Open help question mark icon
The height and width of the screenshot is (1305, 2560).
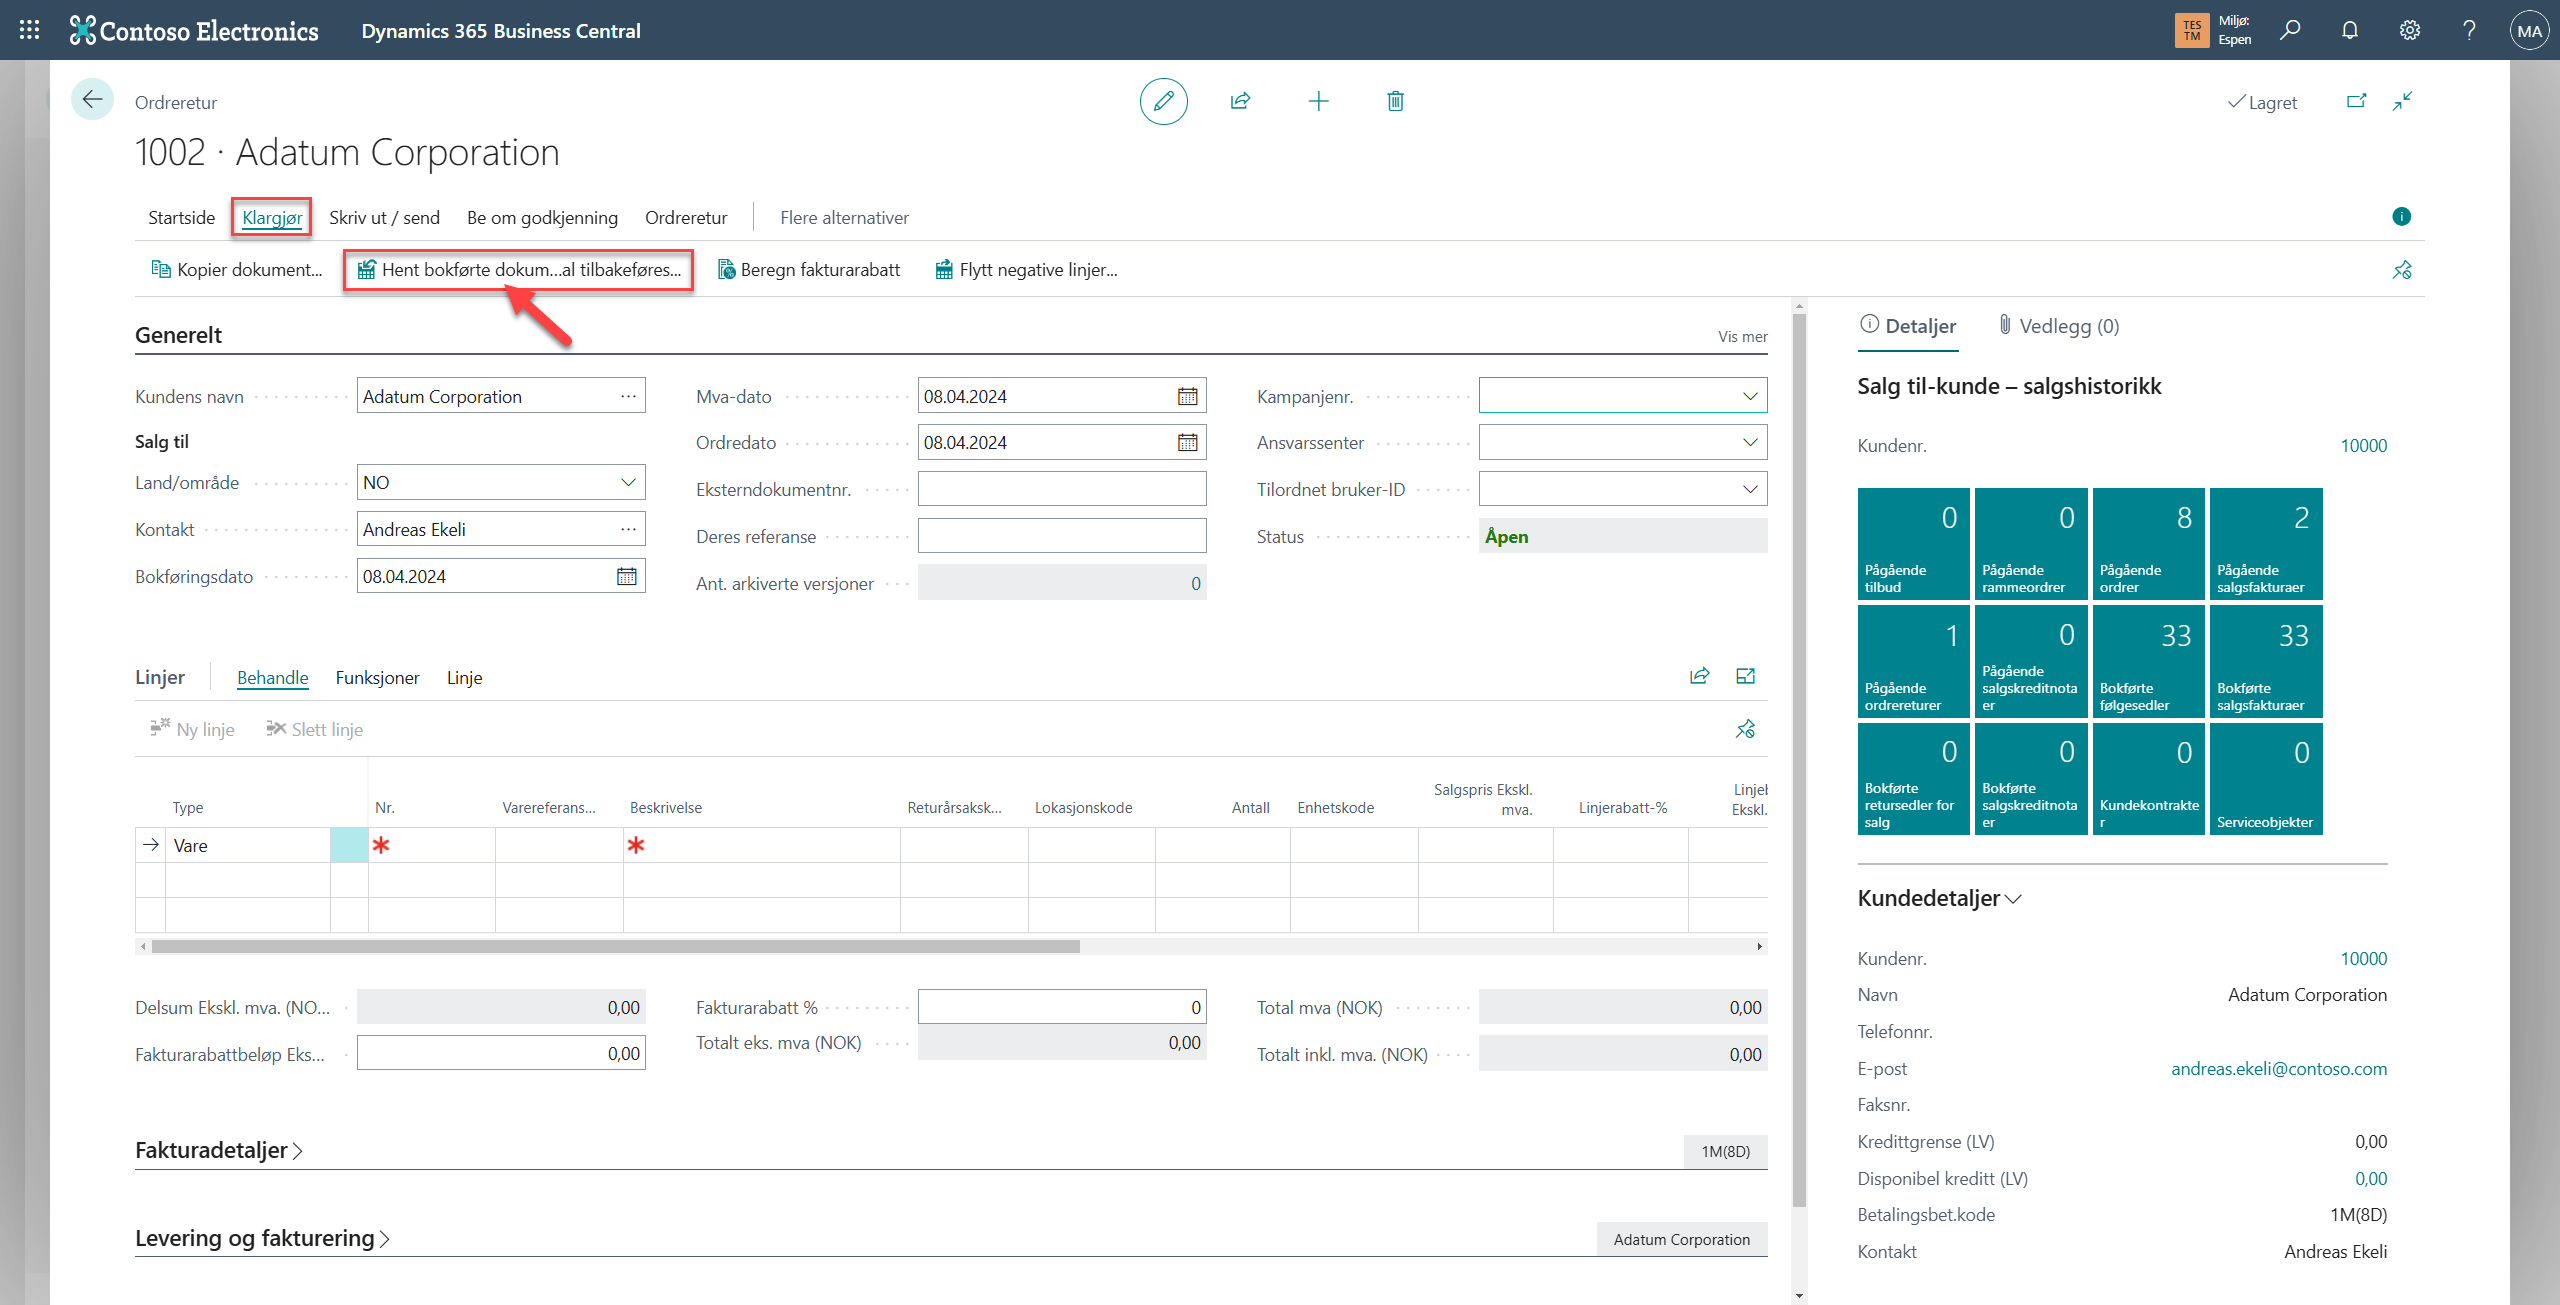click(x=2470, y=30)
